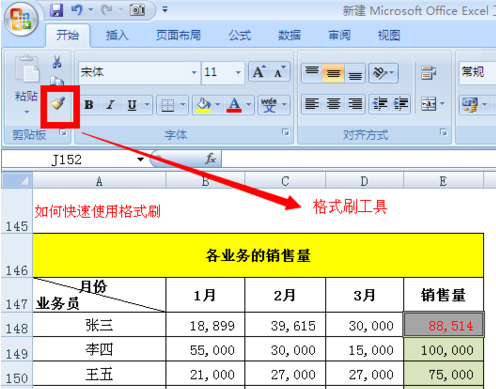Click the Wrap text icon
Screen dimensions: 496x389
(428, 72)
